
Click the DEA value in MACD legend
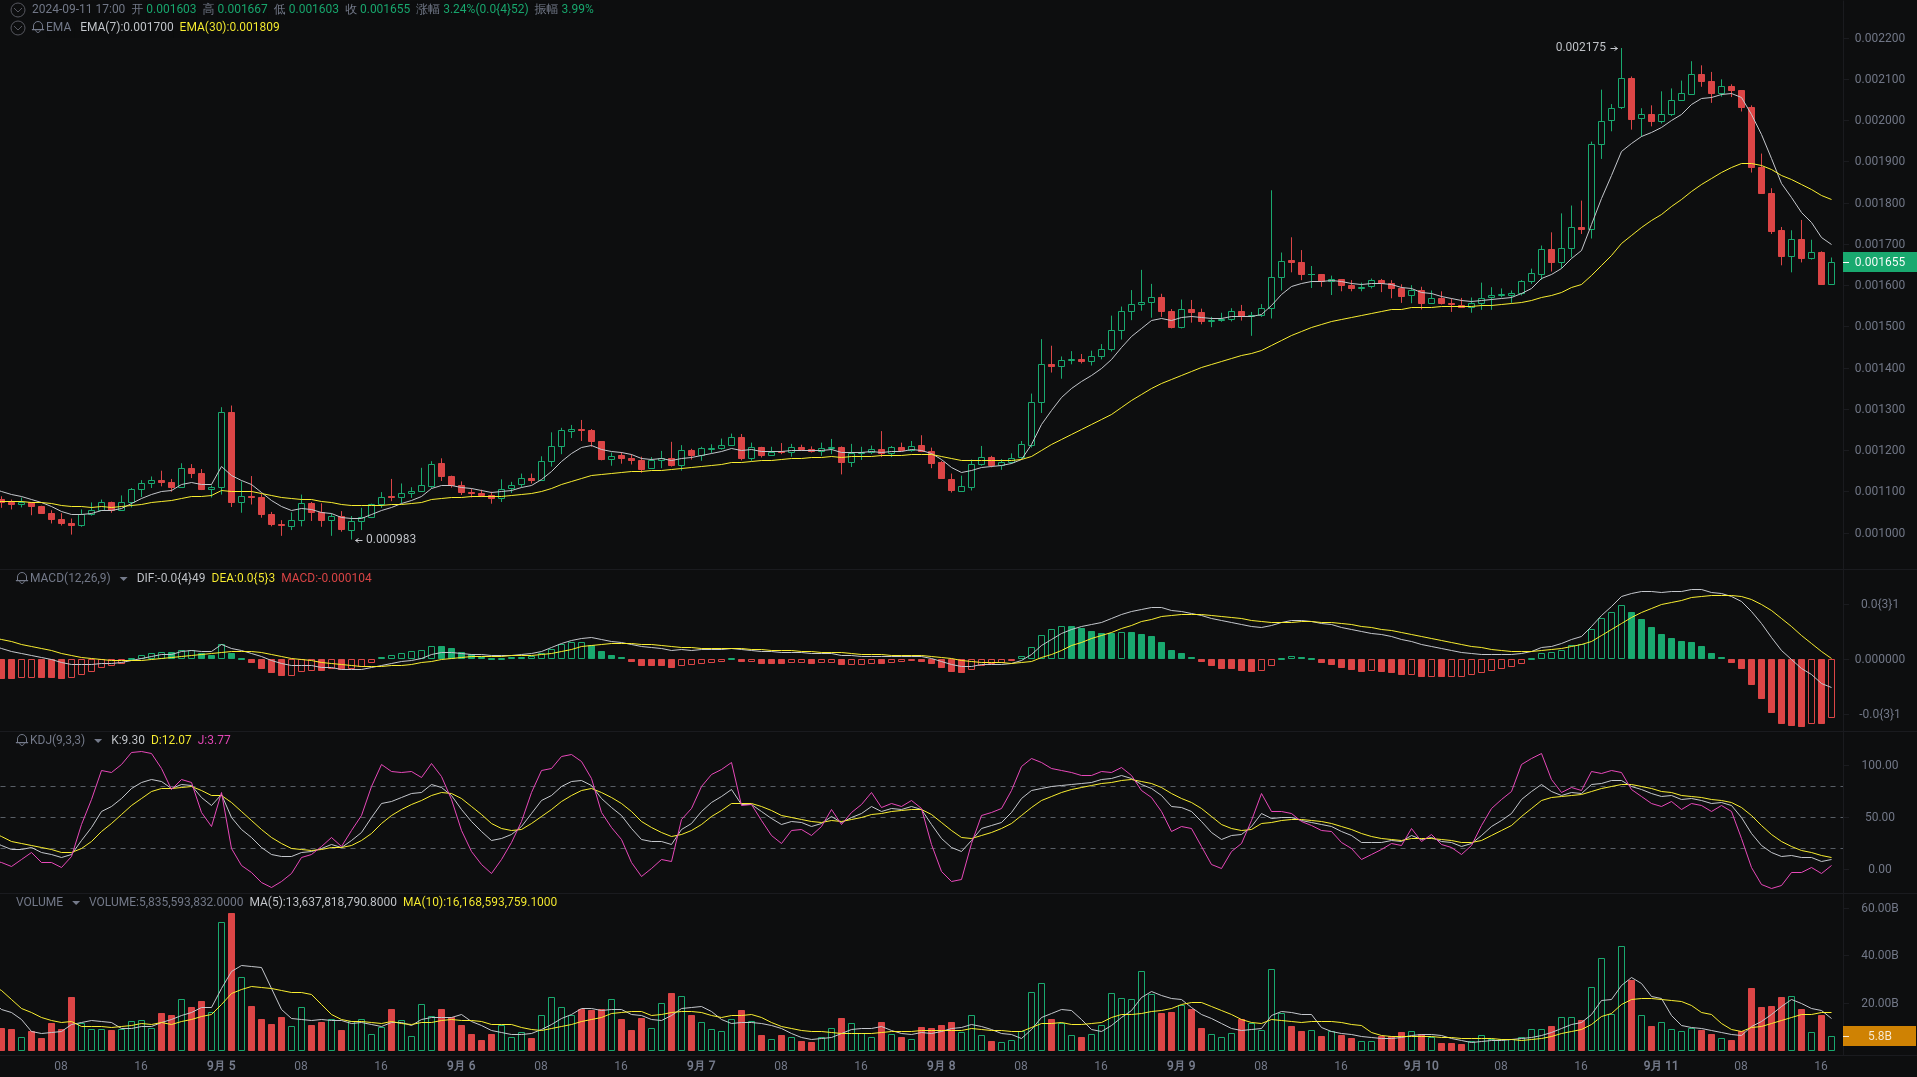tap(243, 578)
